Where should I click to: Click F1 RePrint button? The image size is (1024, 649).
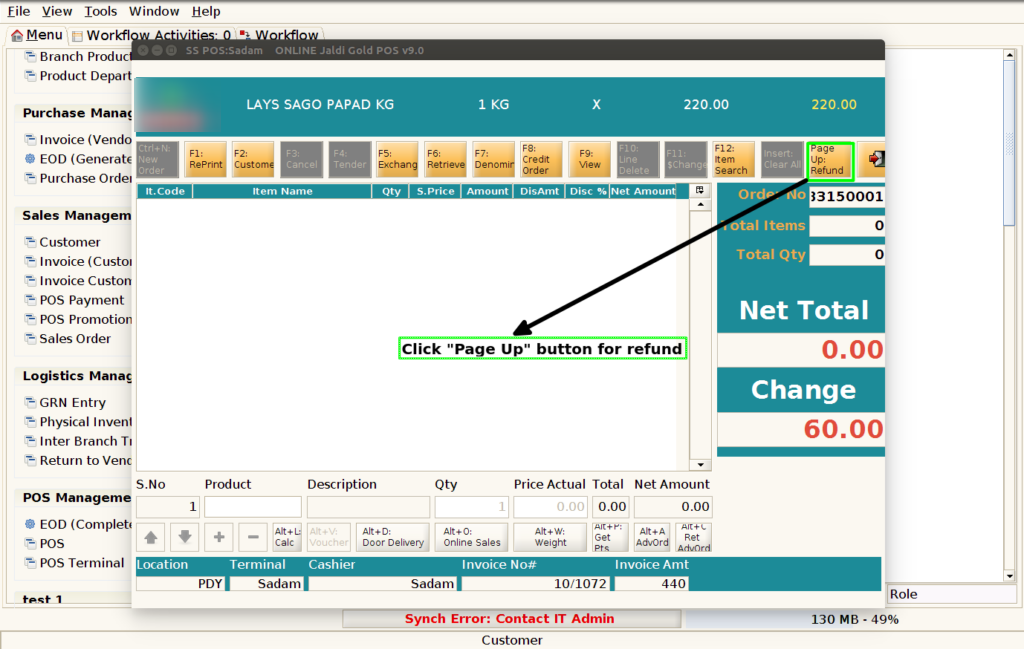pos(206,159)
